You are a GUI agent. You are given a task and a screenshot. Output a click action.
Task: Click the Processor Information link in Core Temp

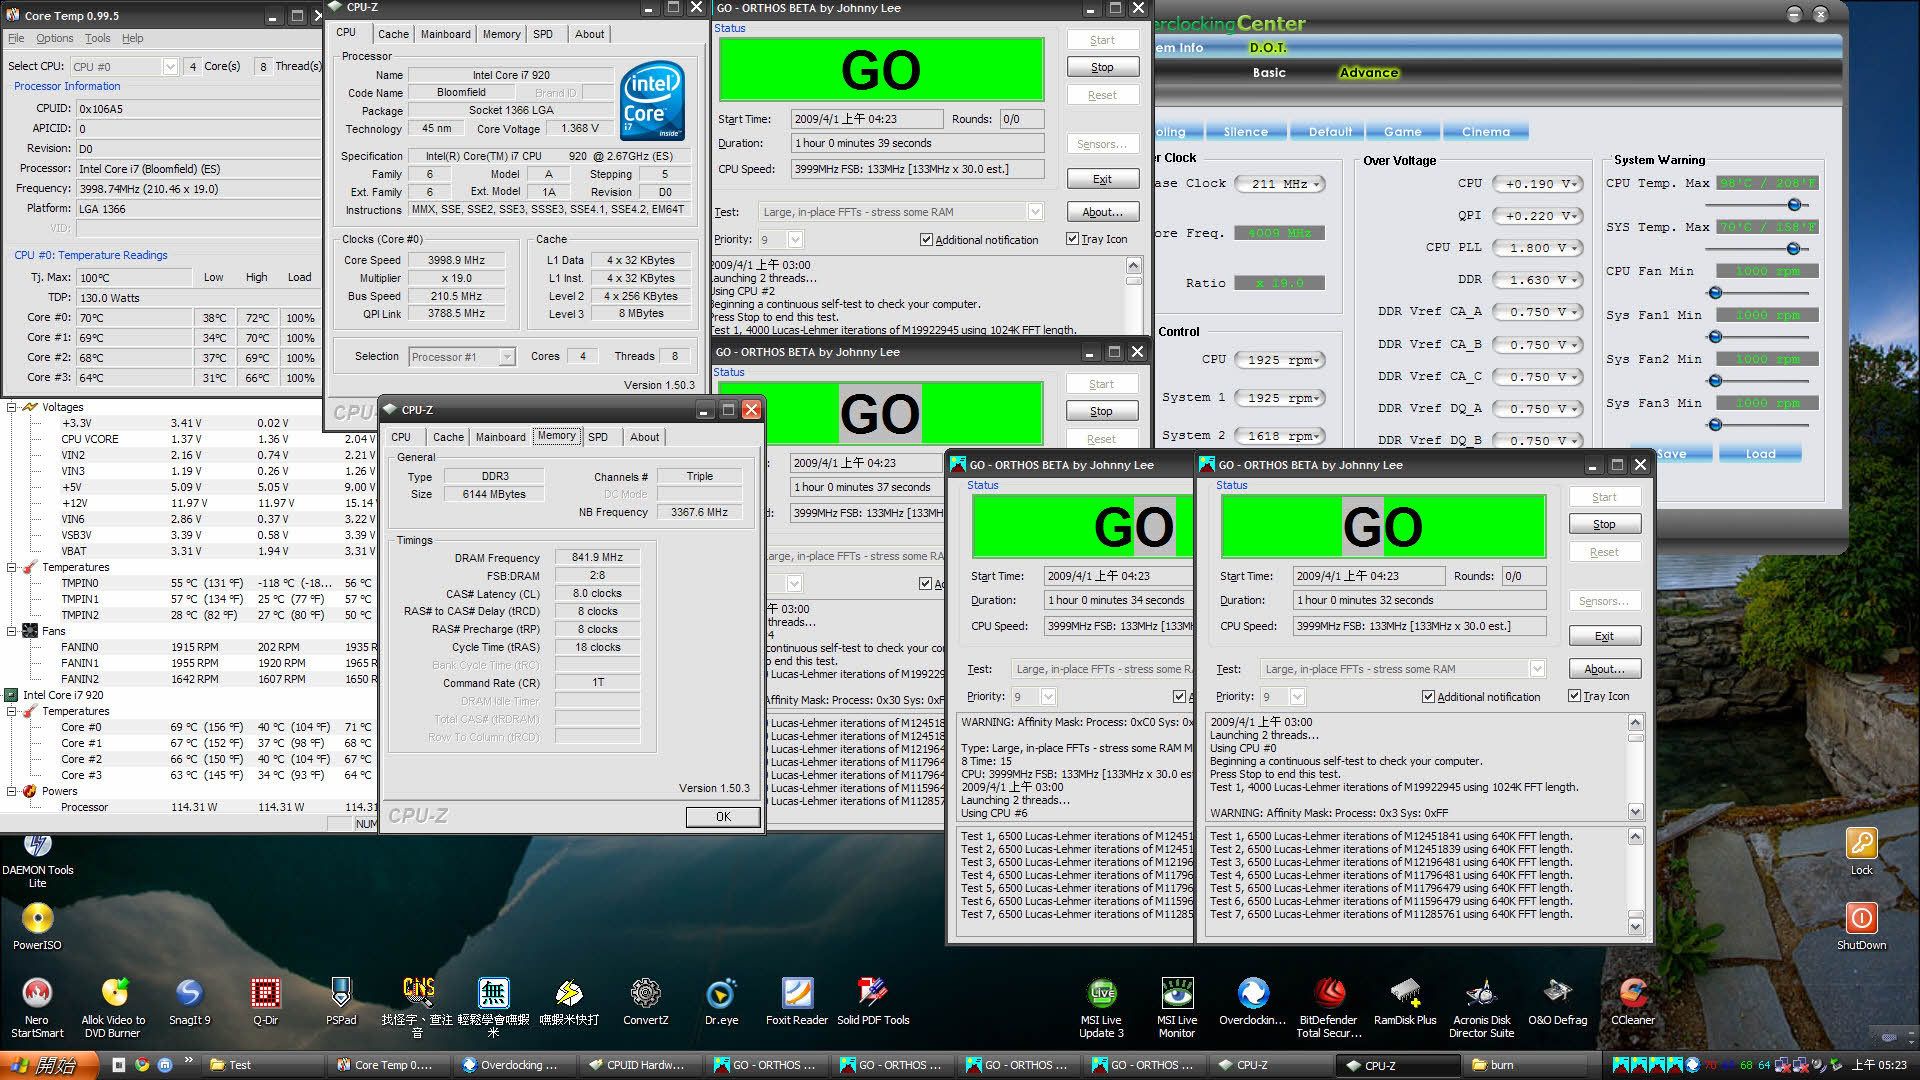pyautogui.click(x=67, y=86)
